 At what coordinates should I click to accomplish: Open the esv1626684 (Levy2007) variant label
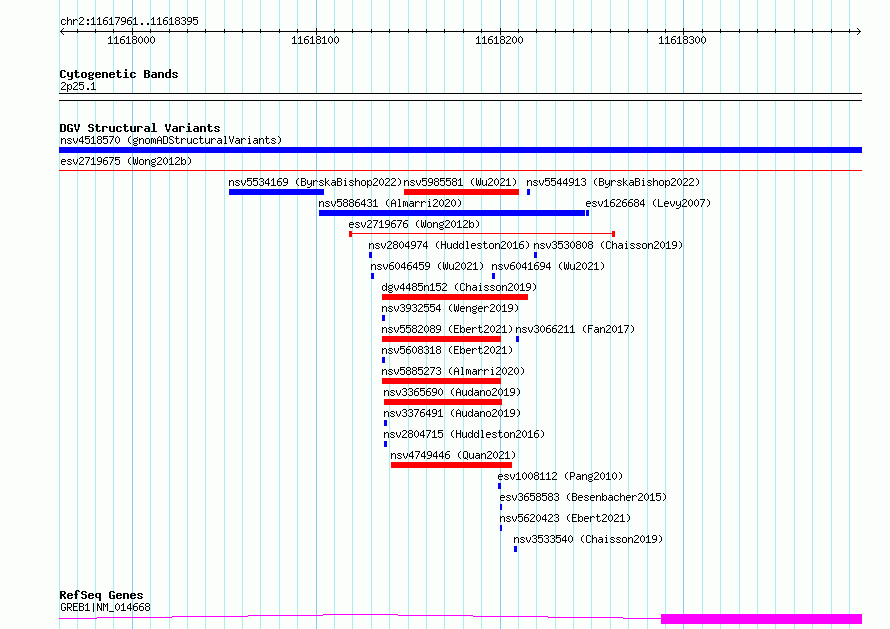tap(648, 203)
